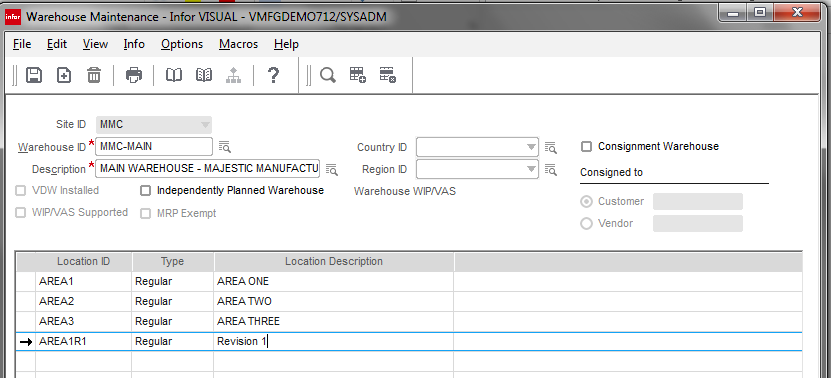Maximize the Warehouse Maintenance window
The image size is (831, 378).
pos(760,14)
